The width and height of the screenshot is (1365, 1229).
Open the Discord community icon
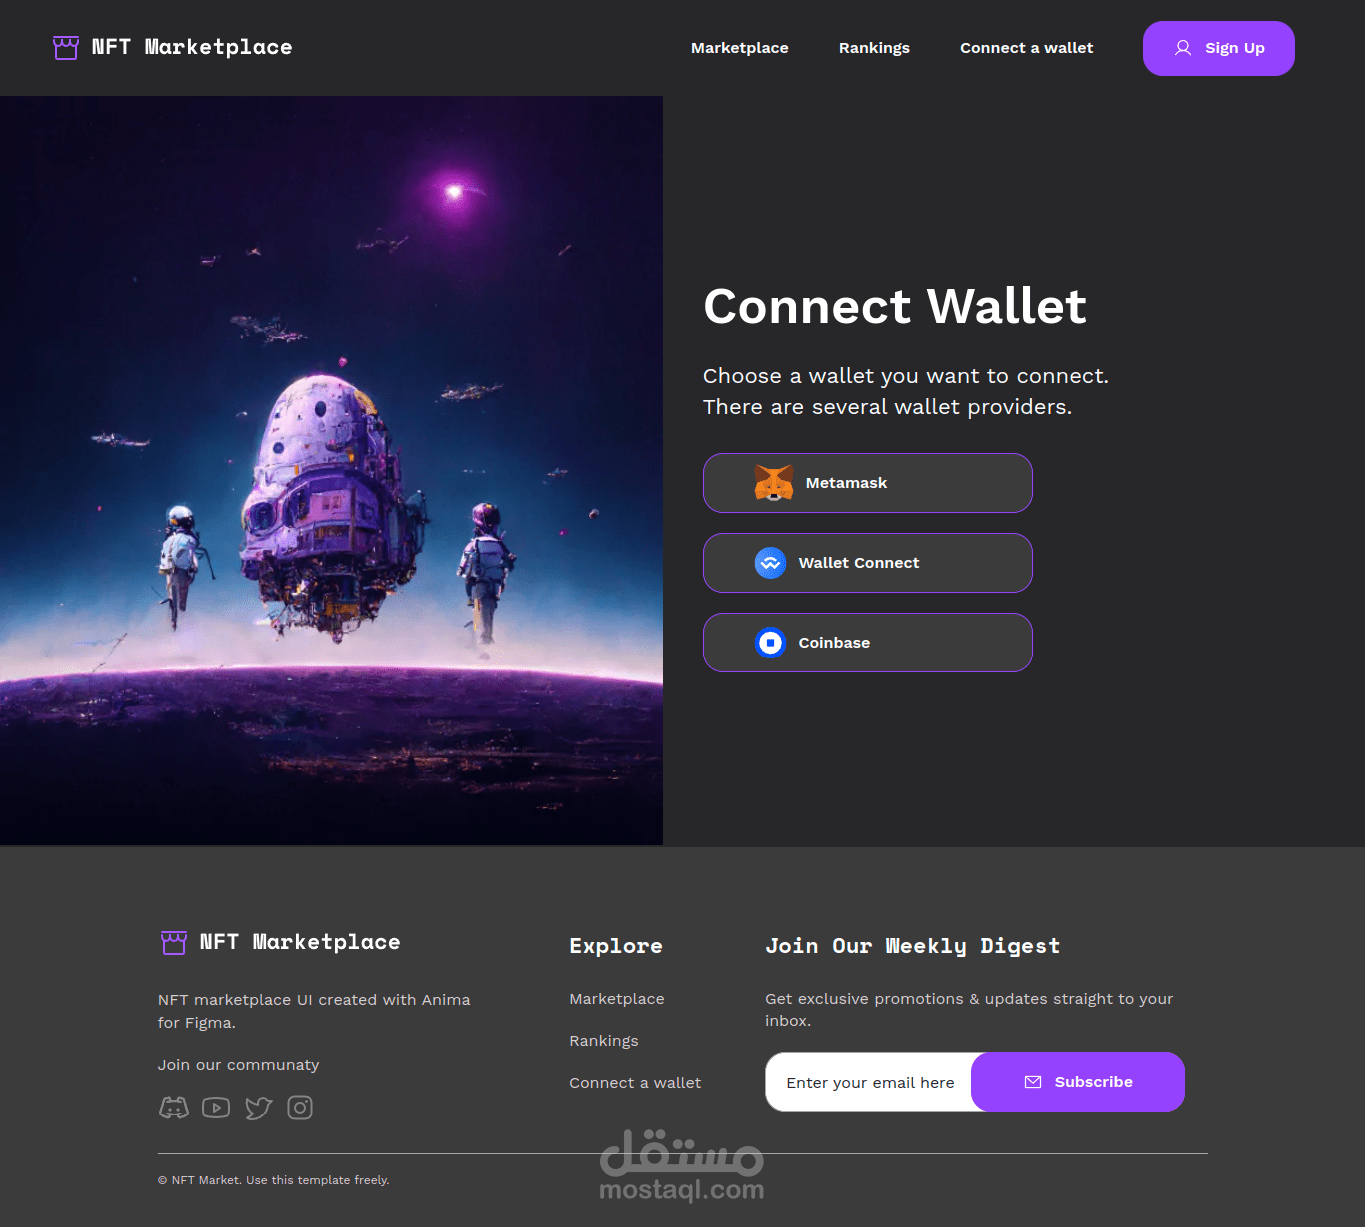pos(174,1107)
